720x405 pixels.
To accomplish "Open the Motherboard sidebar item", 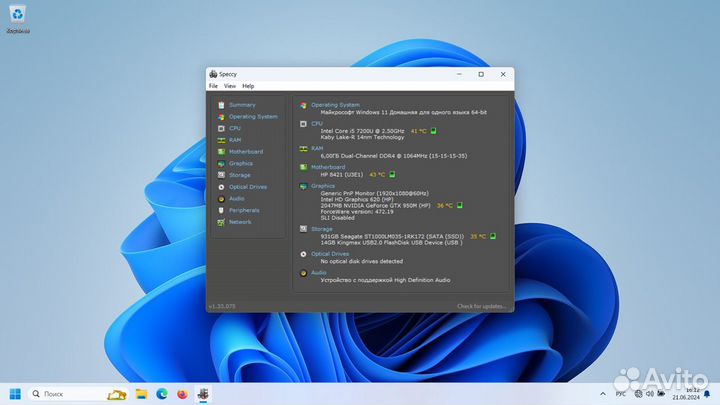I will (x=245, y=152).
